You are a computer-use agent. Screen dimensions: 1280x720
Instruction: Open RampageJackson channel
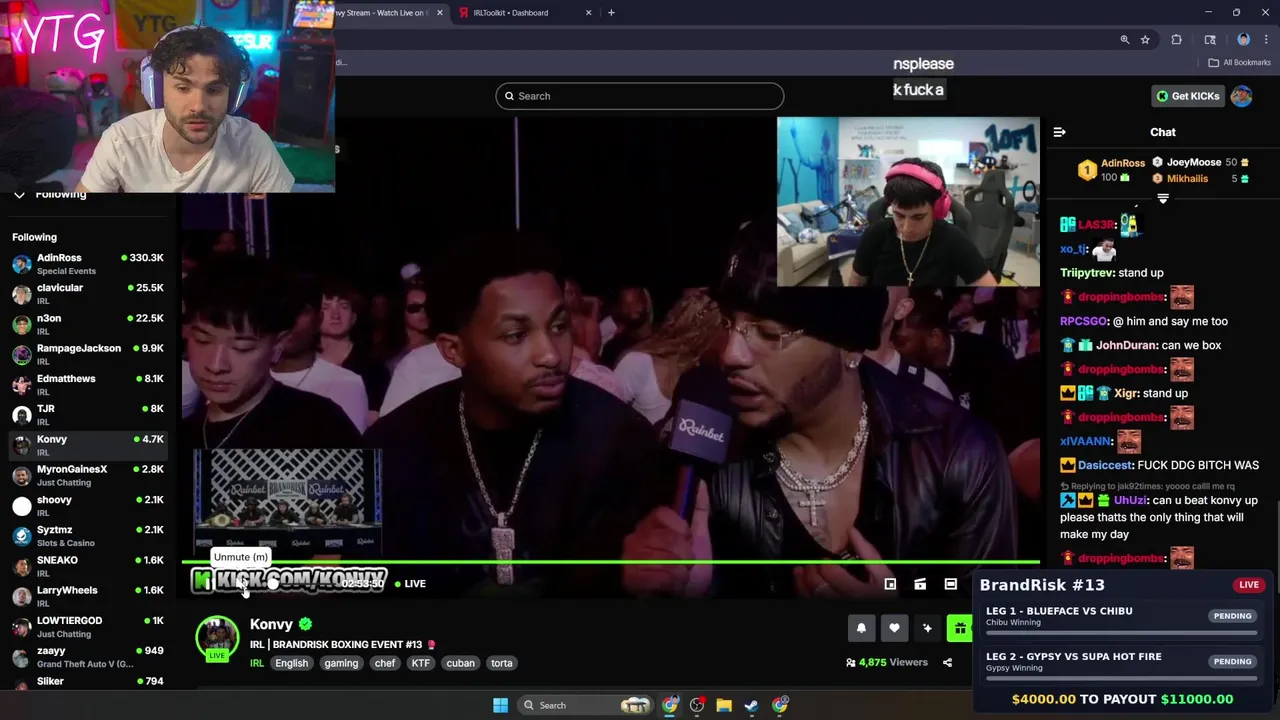pyautogui.click(x=88, y=354)
